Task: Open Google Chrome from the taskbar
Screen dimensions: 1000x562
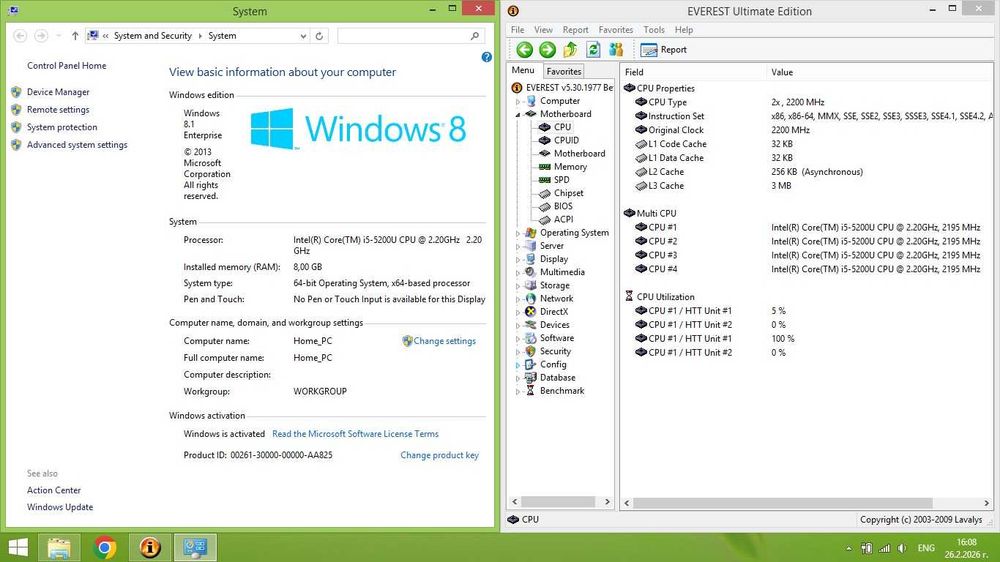Action: click(x=105, y=547)
